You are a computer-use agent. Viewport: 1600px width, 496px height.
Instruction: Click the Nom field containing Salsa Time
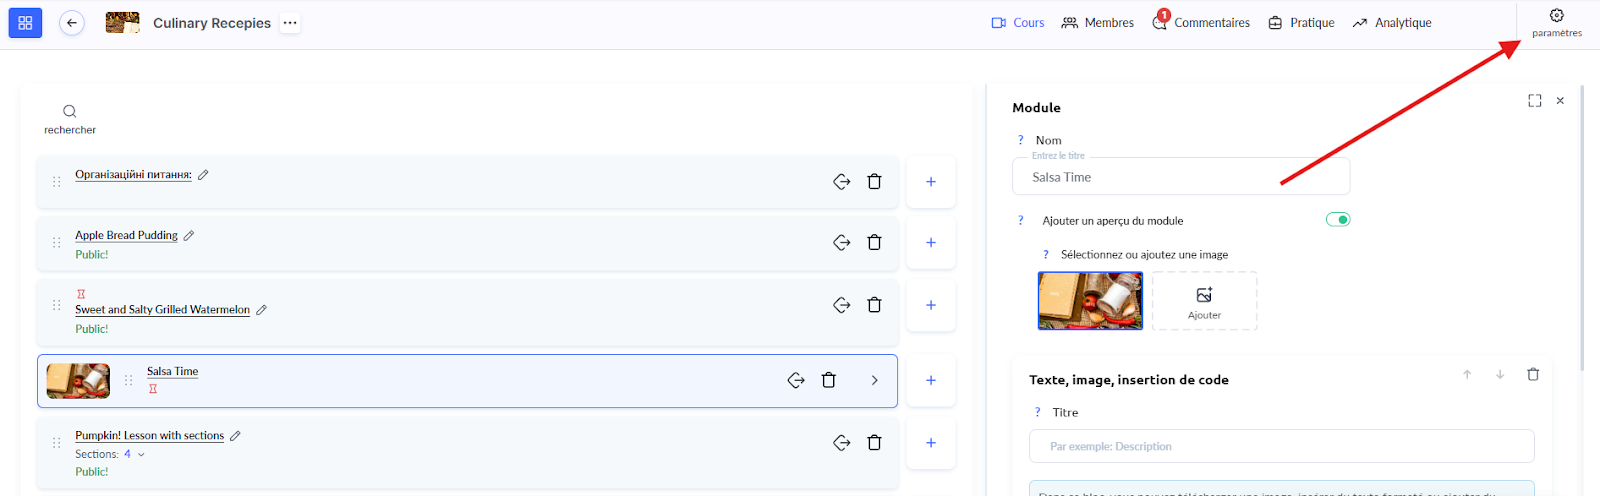1180,177
